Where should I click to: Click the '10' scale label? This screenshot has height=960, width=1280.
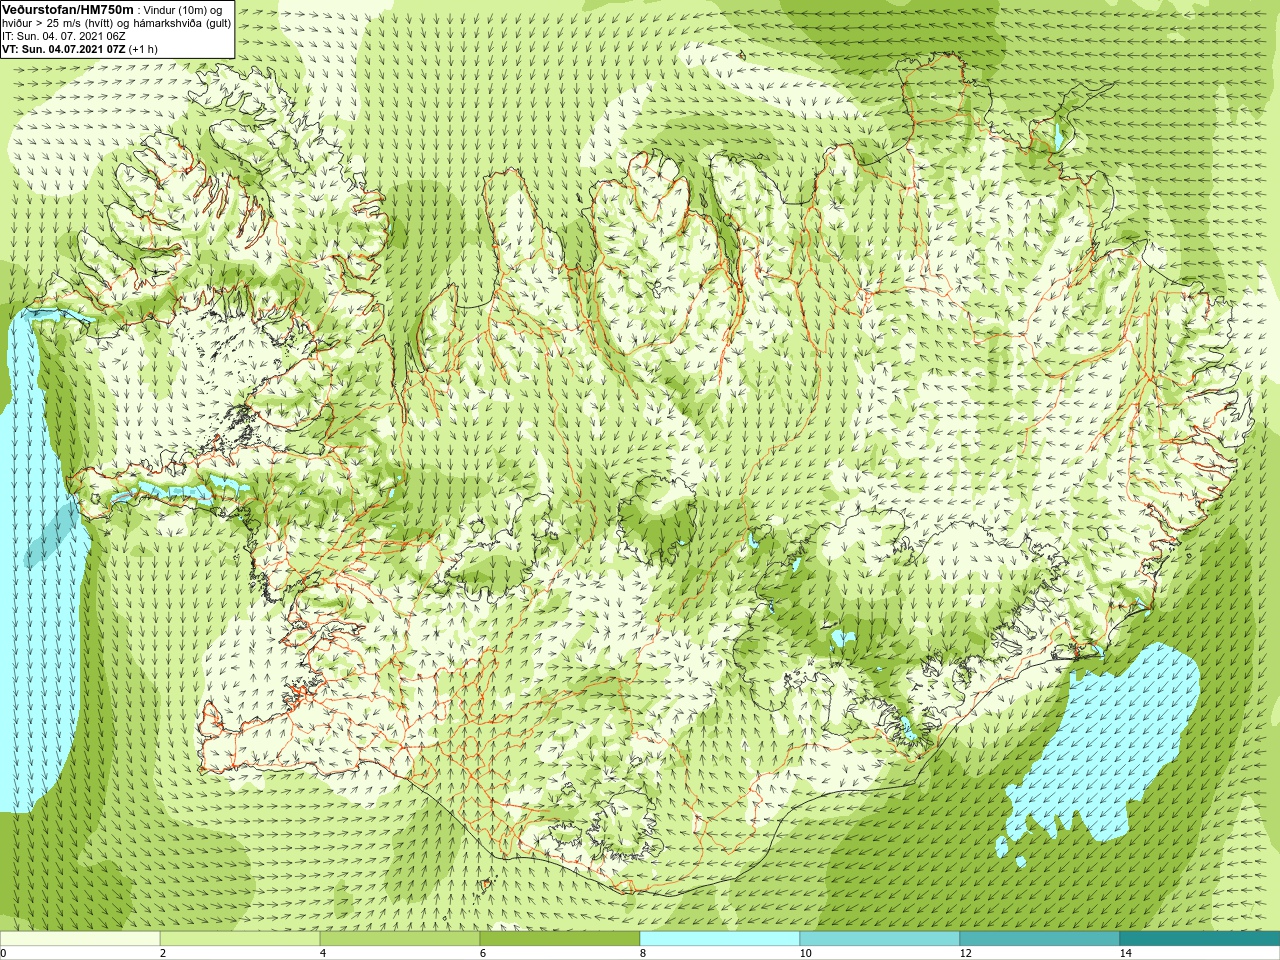(x=804, y=953)
